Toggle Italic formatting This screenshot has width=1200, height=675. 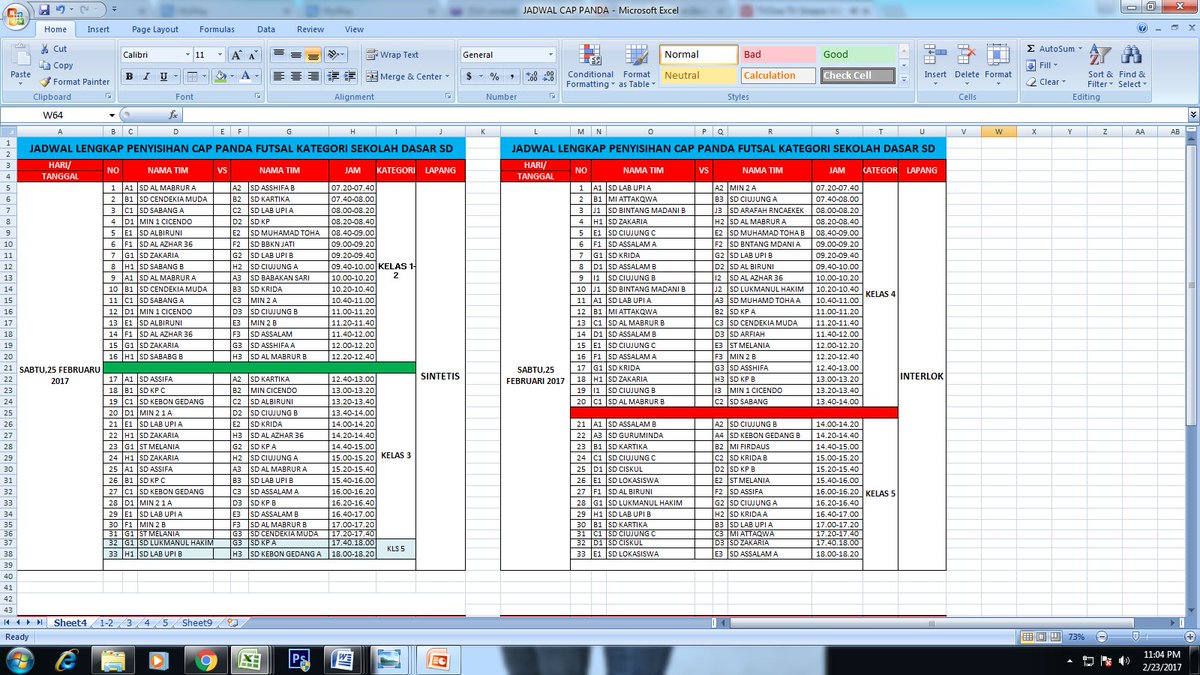tap(145, 76)
